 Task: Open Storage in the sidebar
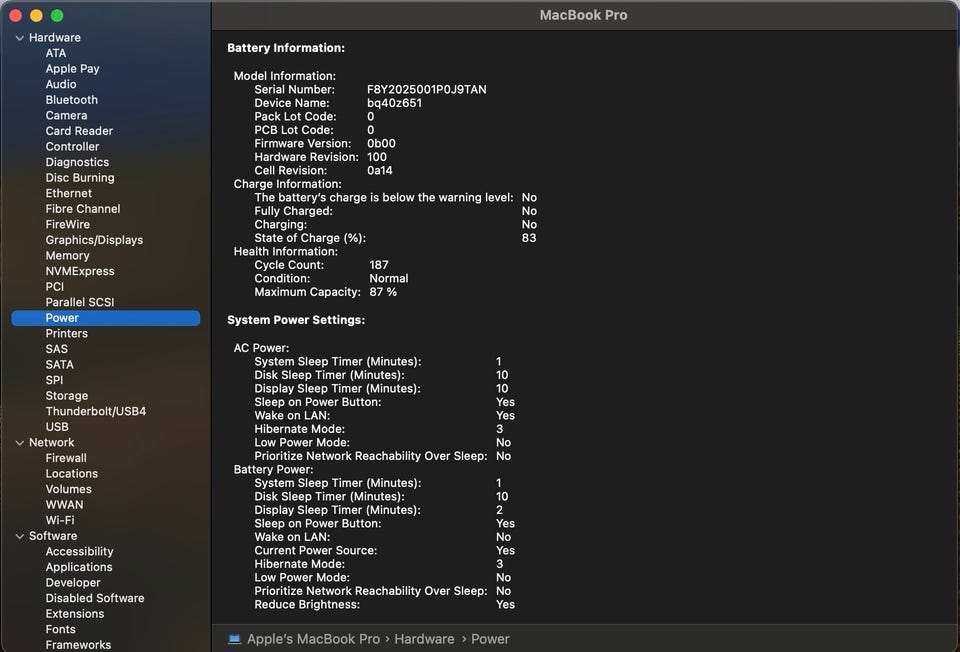[x=67, y=396]
